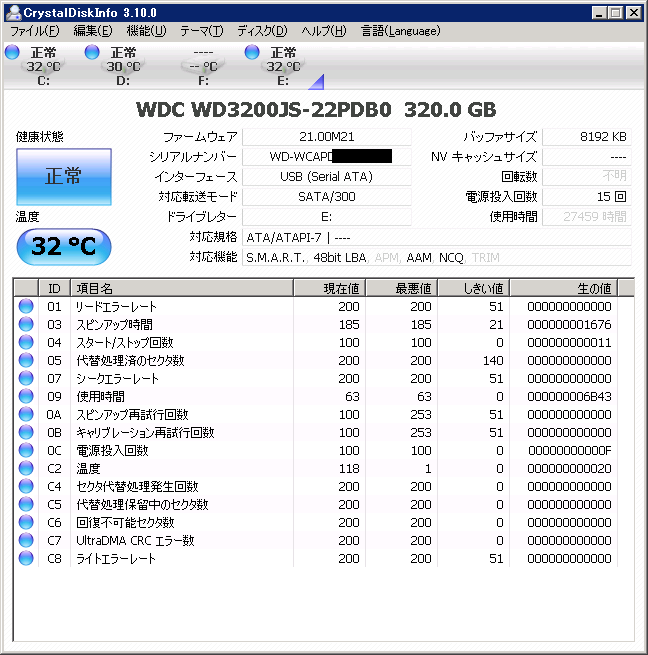Click the ファームウェア value field 21.00M21
This screenshot has width=648, height=655.
[326, 137]
